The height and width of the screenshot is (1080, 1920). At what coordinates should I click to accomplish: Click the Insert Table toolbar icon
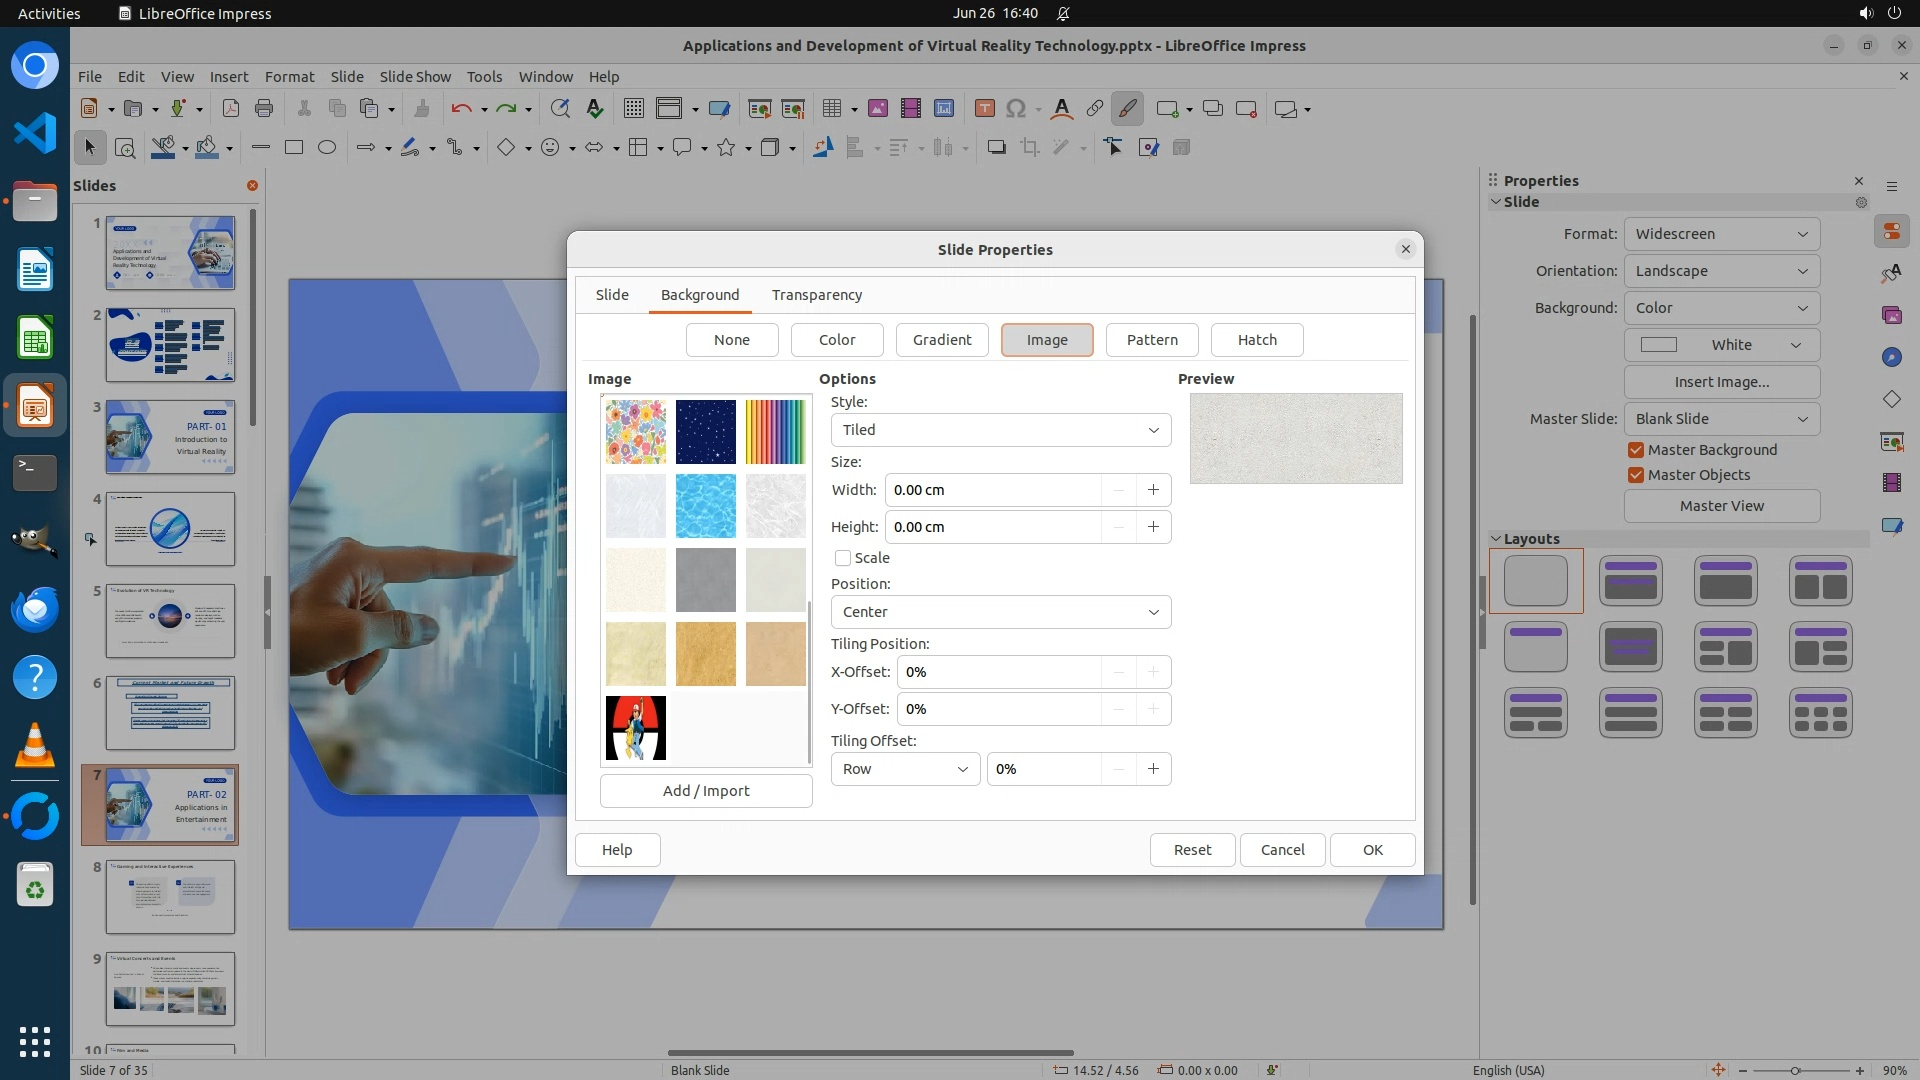pyautogui.click(x=831, y=109)
